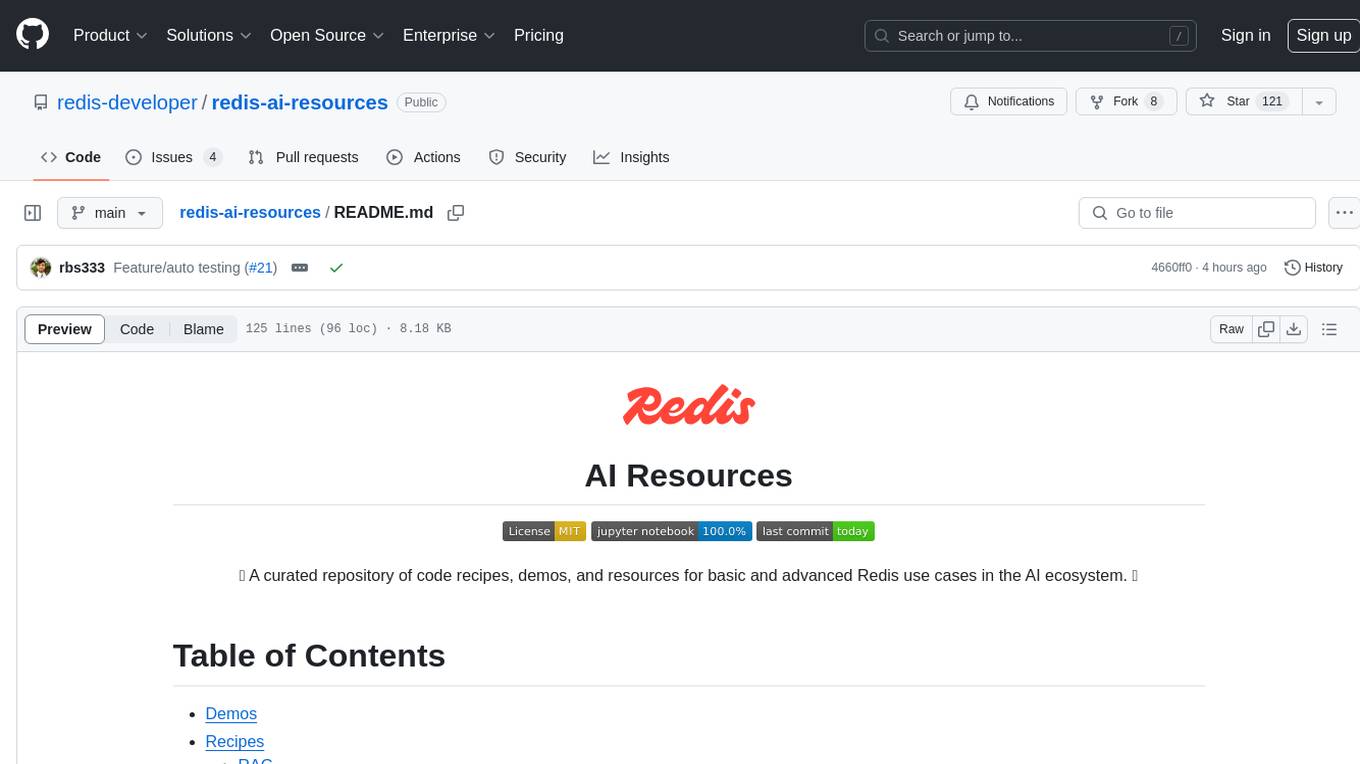Screen dimensions: 1360x764
Task: Focus the Go to file field
Action: coord(1197,213)
